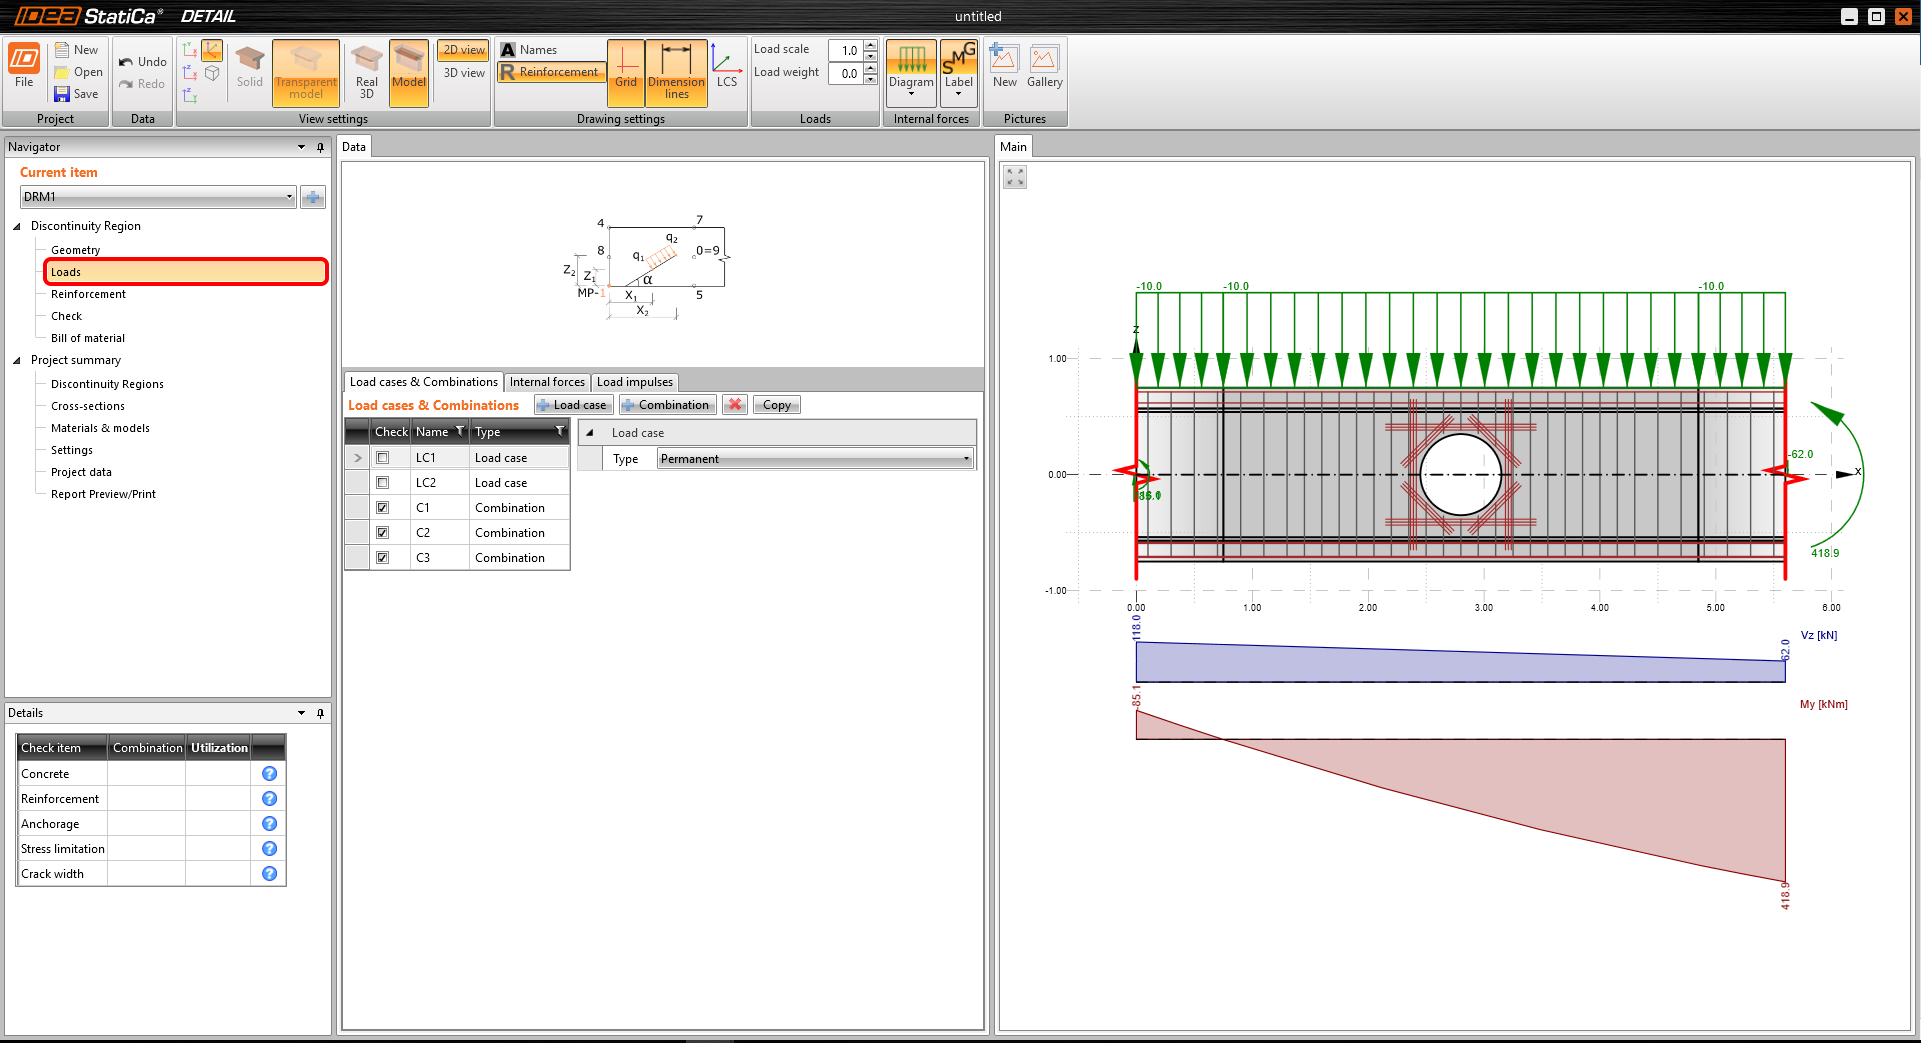Toggle Dimension lines display

coord(676,72)
